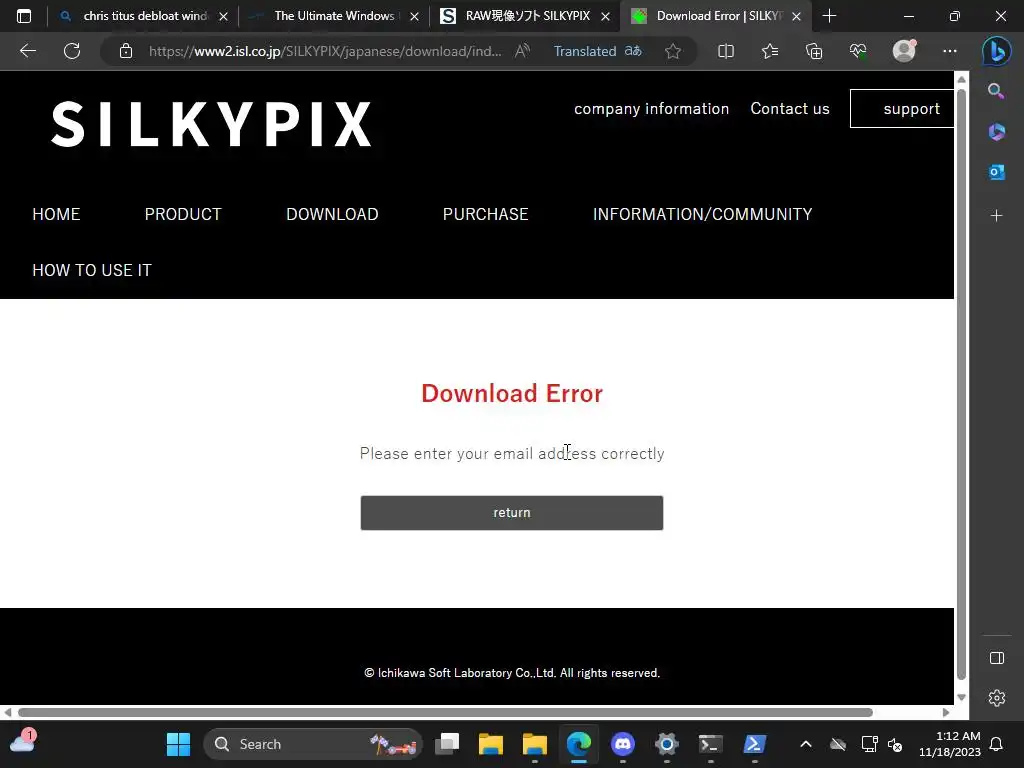Open the Bing Copilot sidebar icon
Screen dimensions: 1024x768
pyautogui.click(x=997, y=51)
